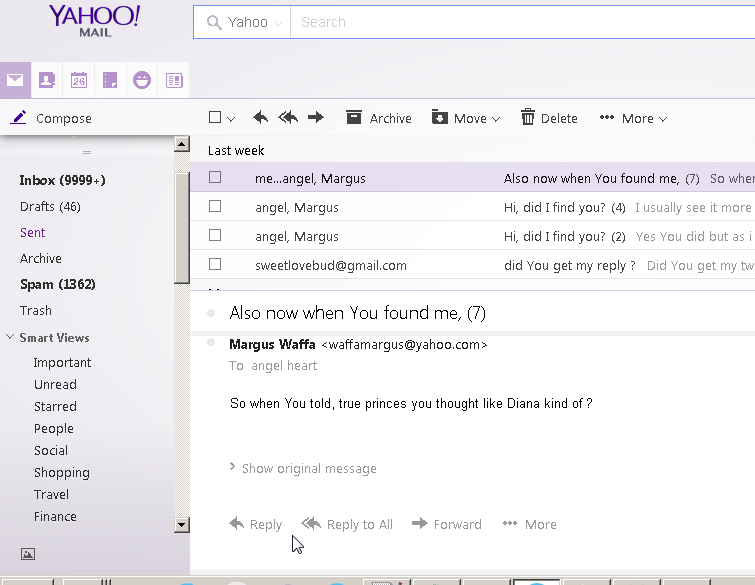
Task: Open the Calendar icon
Action: pos(78,80)
